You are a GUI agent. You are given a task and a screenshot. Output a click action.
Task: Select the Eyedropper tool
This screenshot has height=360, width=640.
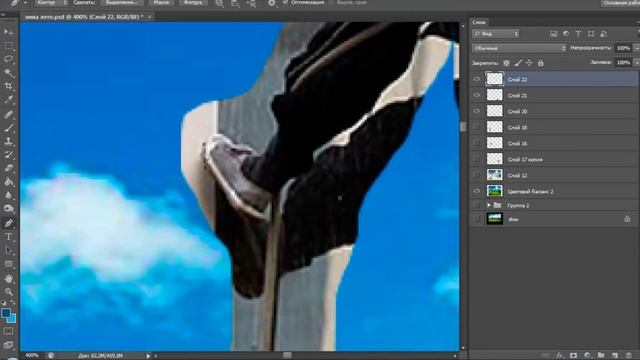[x=8, y=100]
